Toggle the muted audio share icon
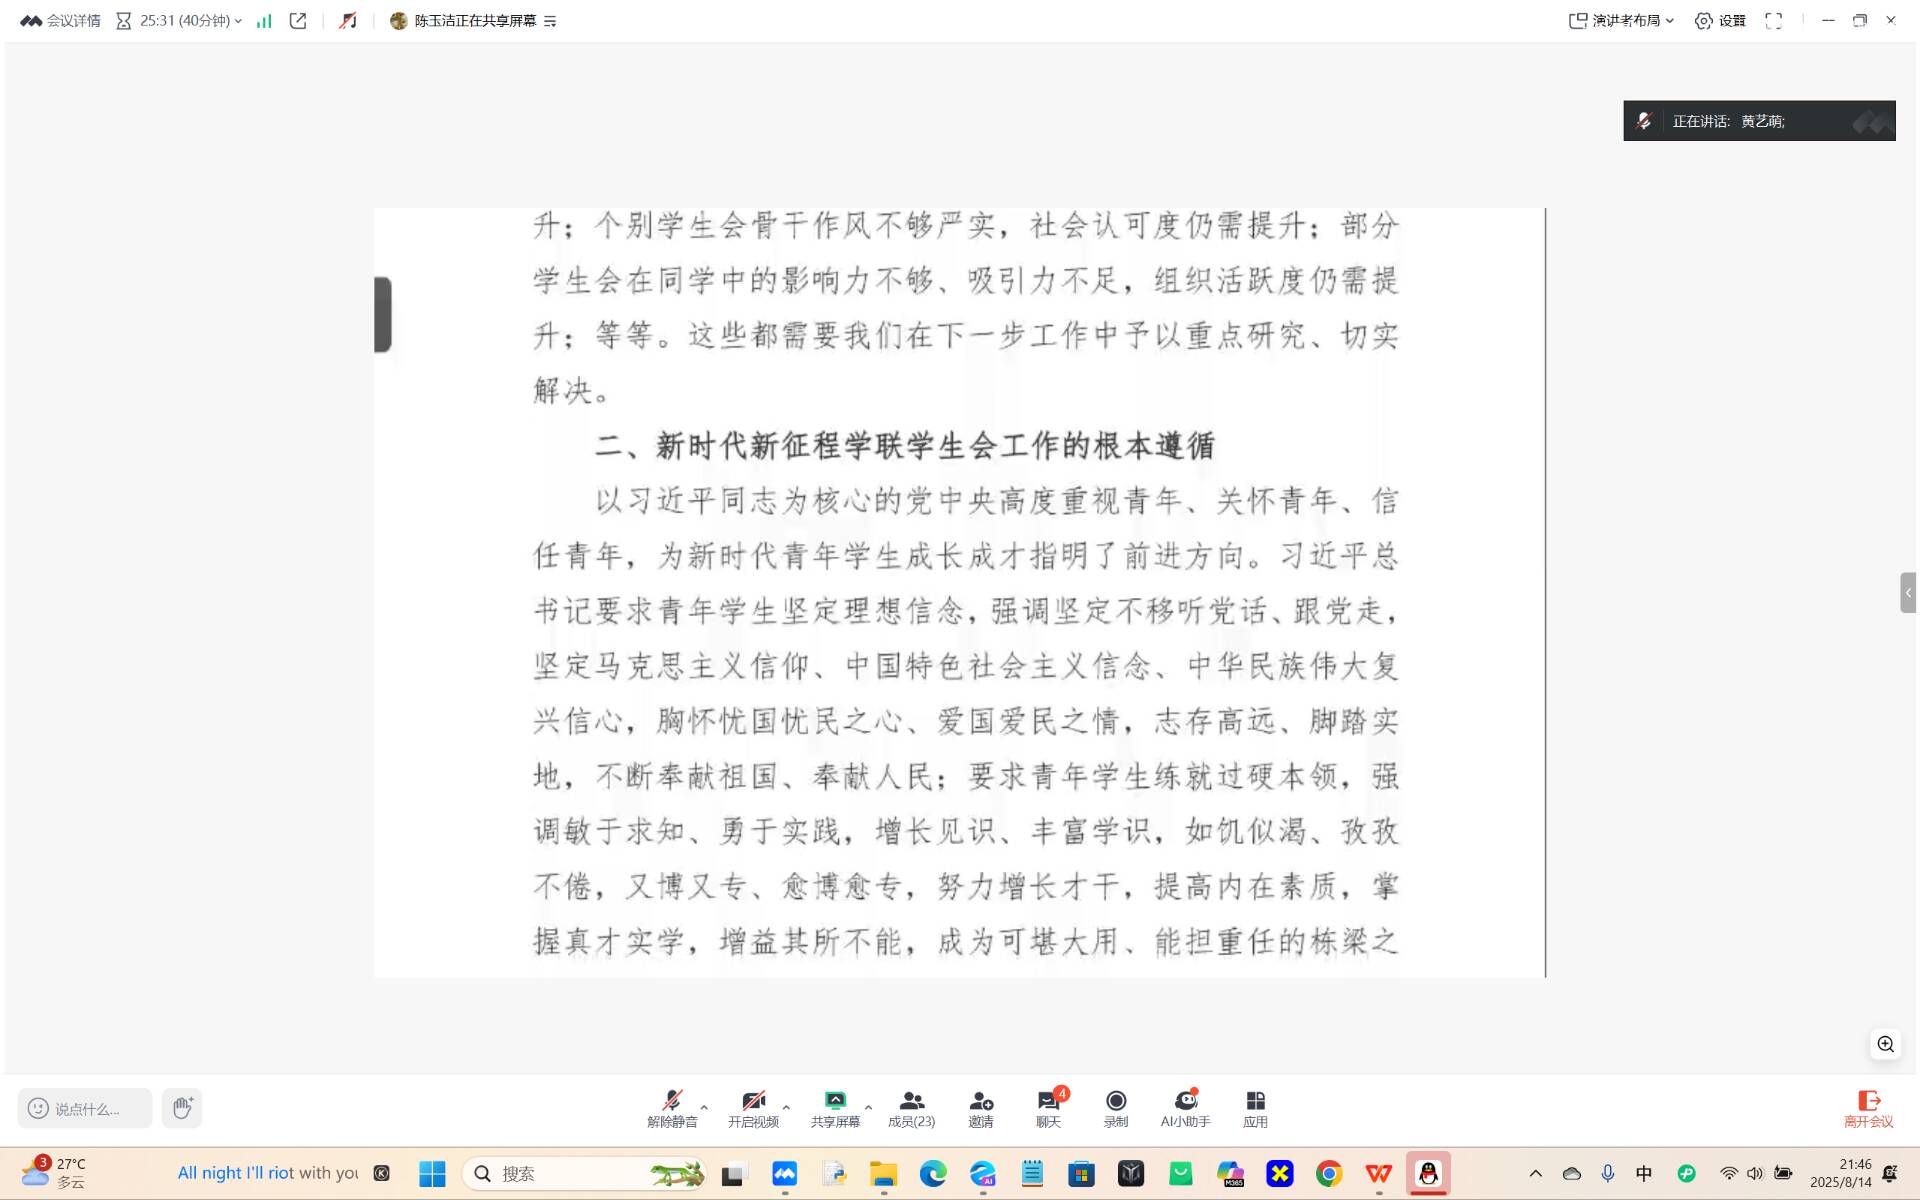The width and height of the screenshot is (1920, 1200). point(348,19)
